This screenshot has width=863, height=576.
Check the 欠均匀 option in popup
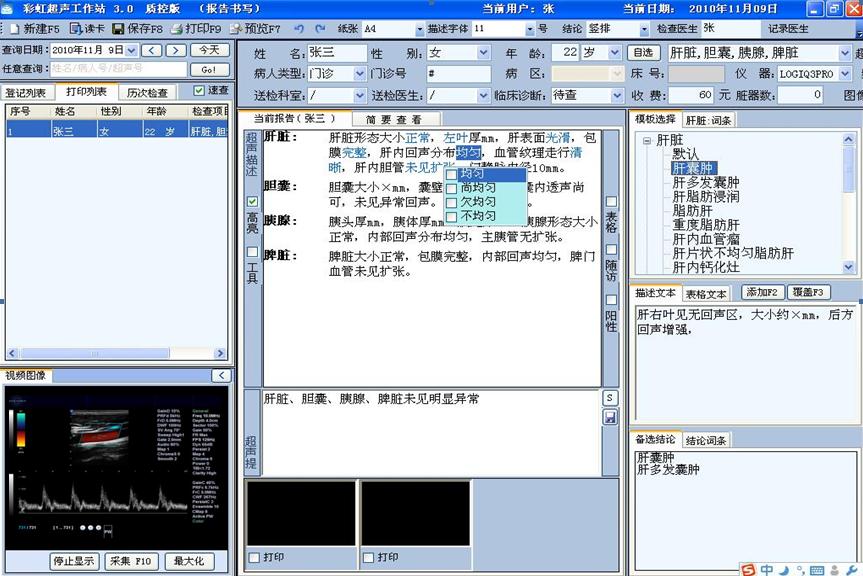point(451,203)
